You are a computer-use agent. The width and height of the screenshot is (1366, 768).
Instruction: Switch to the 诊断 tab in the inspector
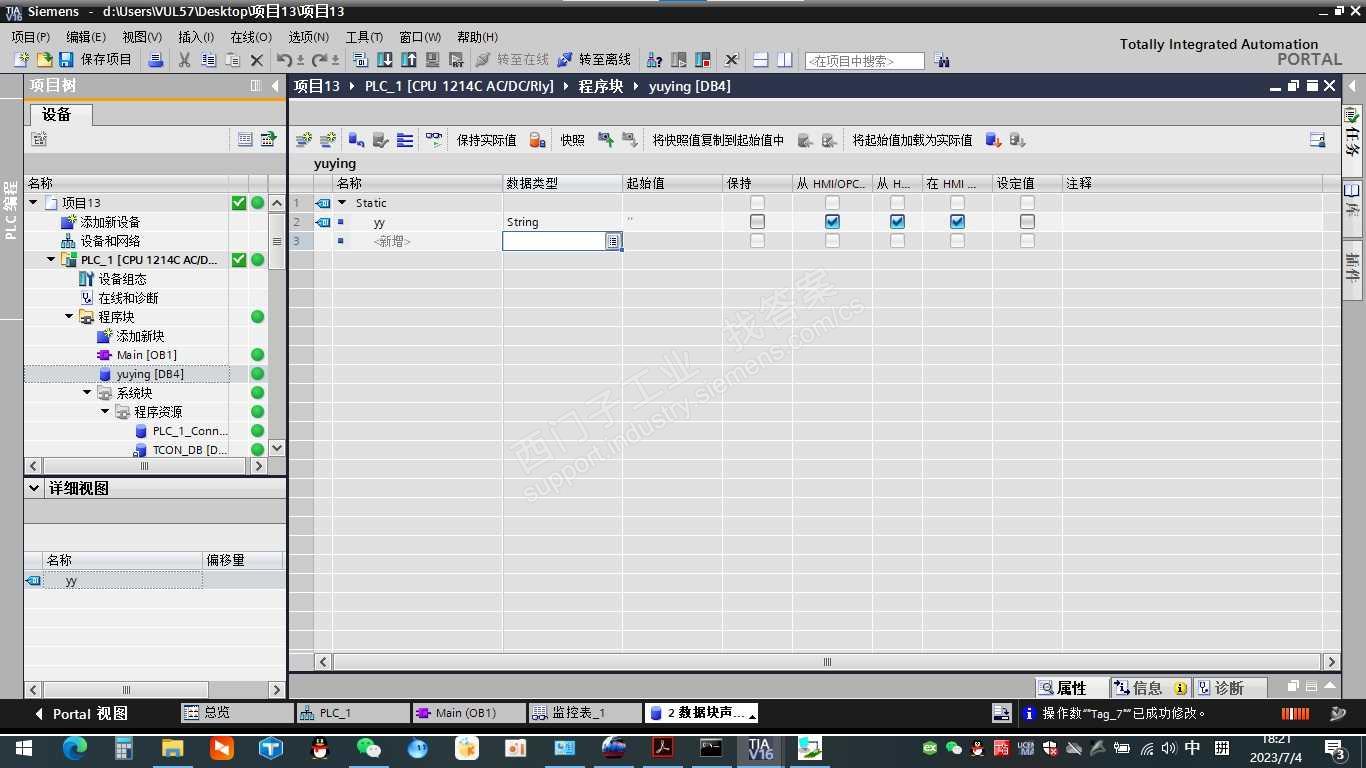click(1230, 688)
